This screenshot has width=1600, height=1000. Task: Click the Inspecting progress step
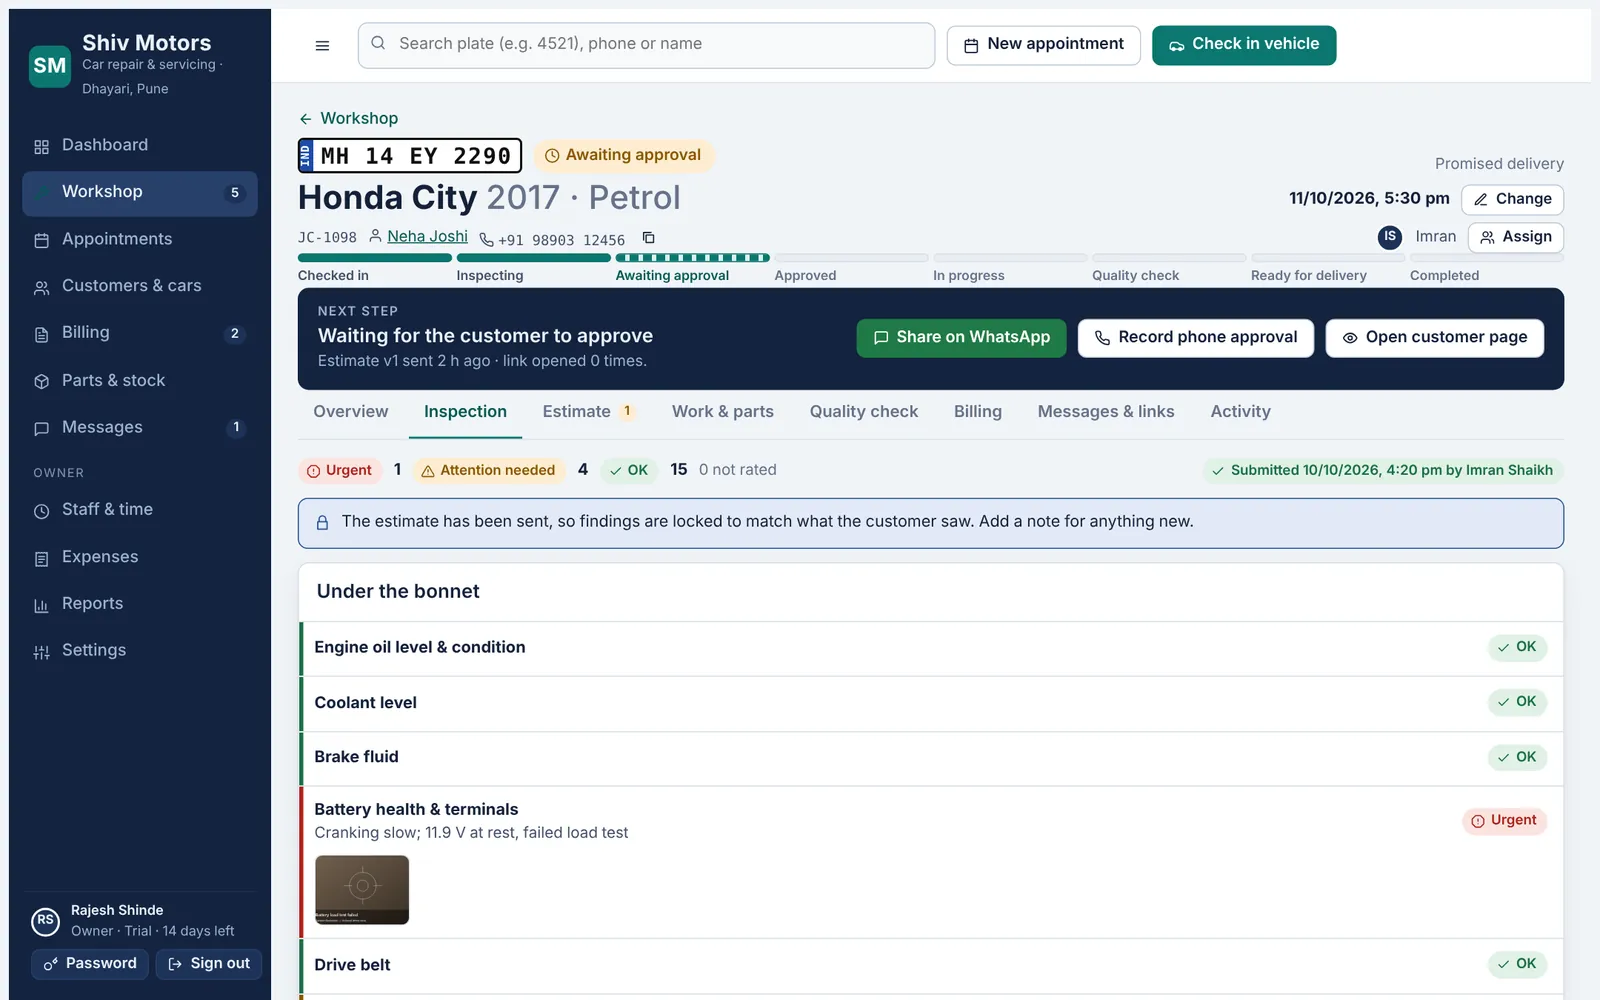tap(533, 268)
